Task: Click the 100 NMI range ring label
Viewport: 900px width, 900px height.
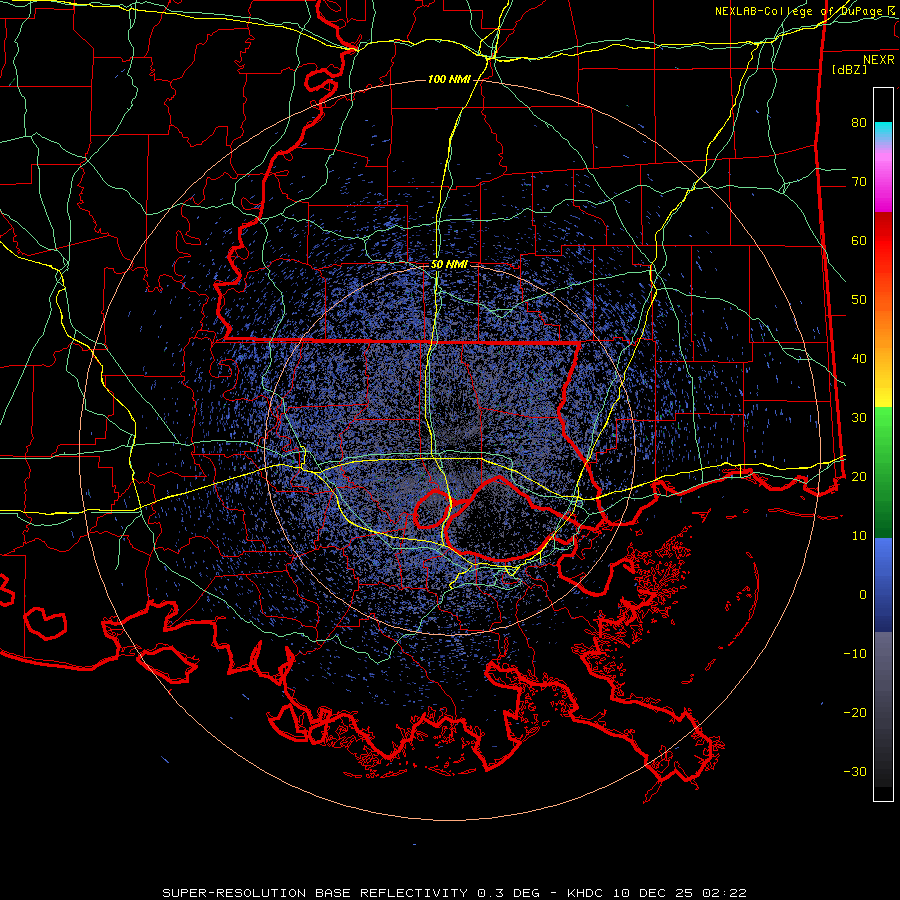Action: (x=449, y=79)
